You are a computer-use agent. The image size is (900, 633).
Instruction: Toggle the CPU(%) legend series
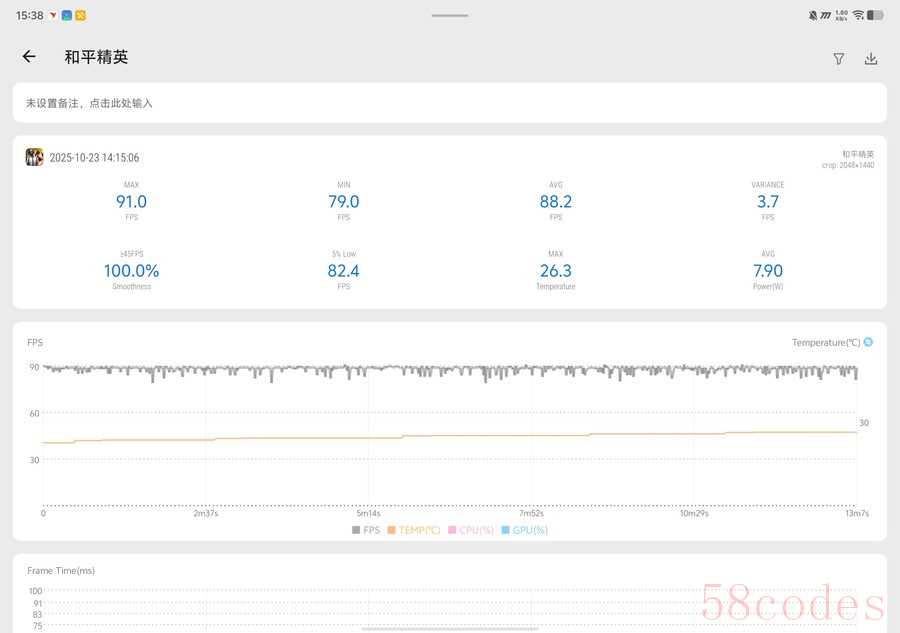(x=471, y=530)
